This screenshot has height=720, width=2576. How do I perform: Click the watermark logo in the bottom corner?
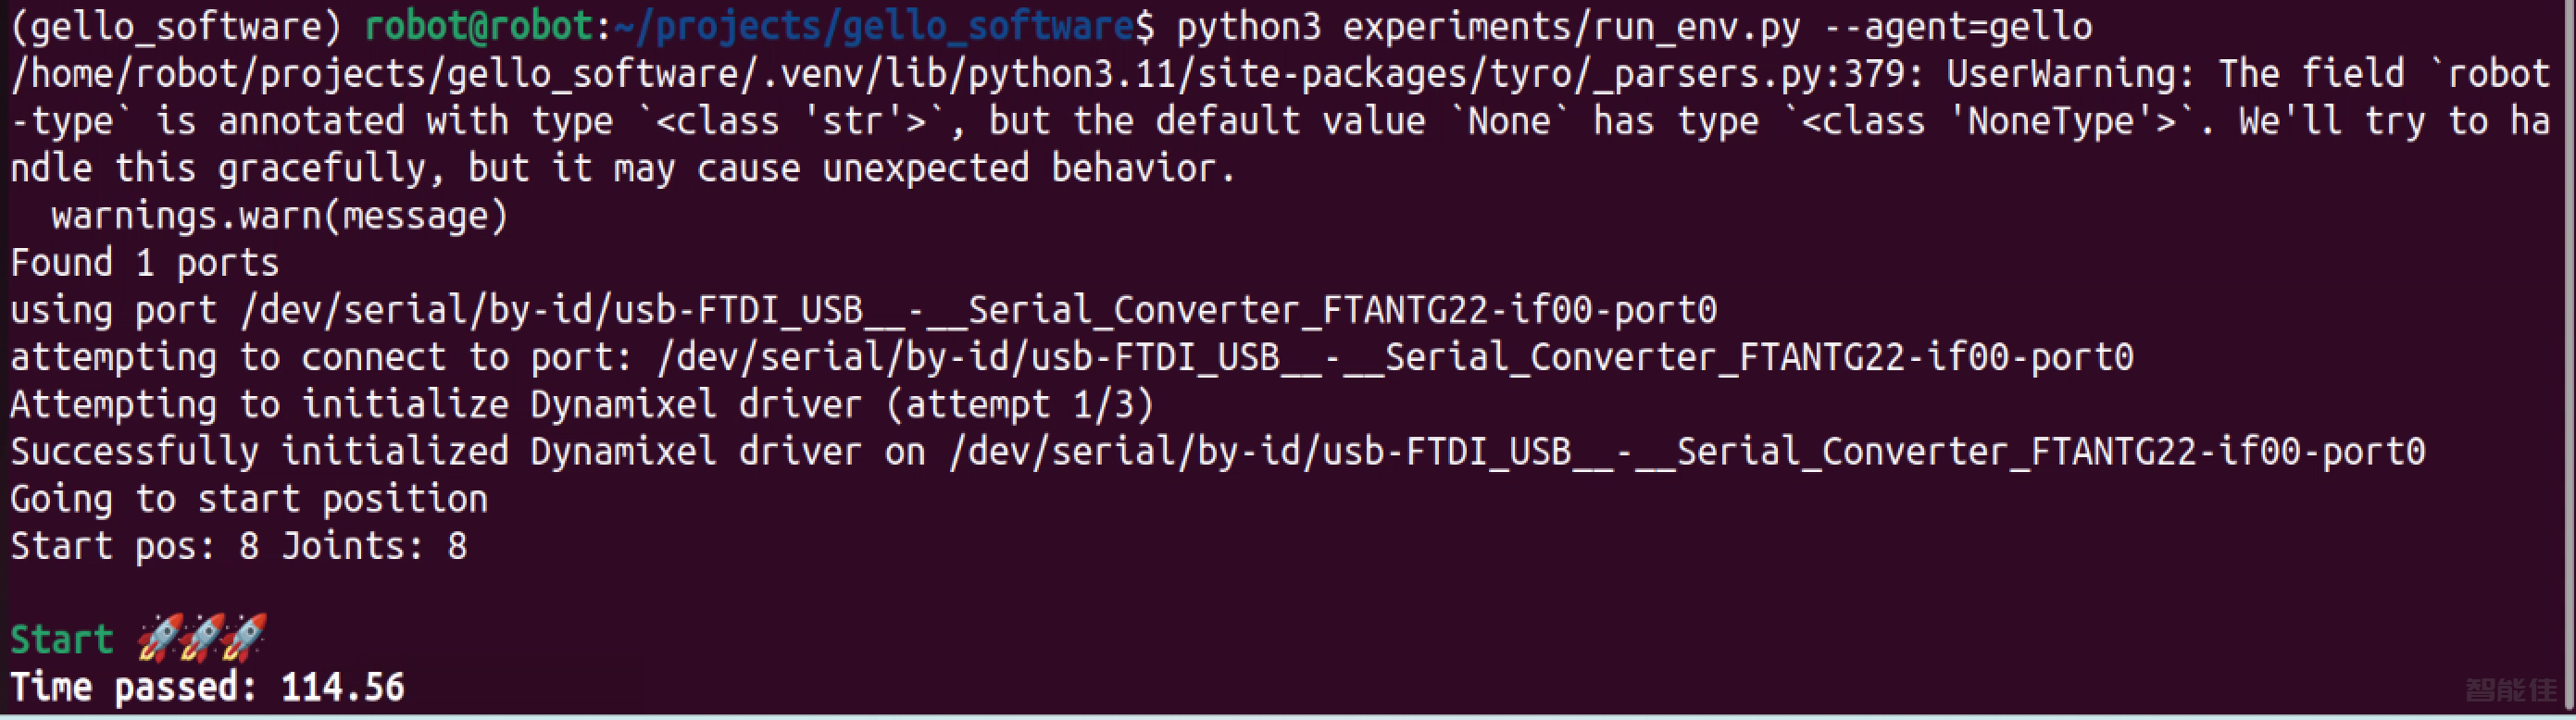point(2510,690)
